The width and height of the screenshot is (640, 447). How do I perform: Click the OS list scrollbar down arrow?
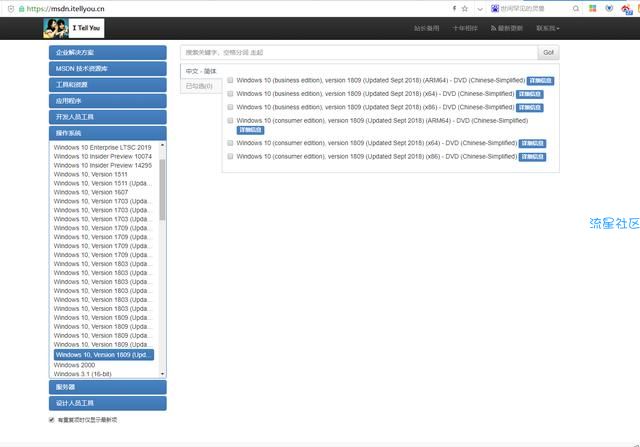pyautogui.click(x=162, y=374)
